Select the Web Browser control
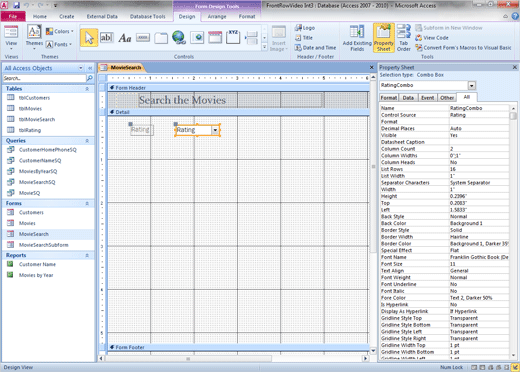This screenshot has width=520, height=372. click(197, 37)
